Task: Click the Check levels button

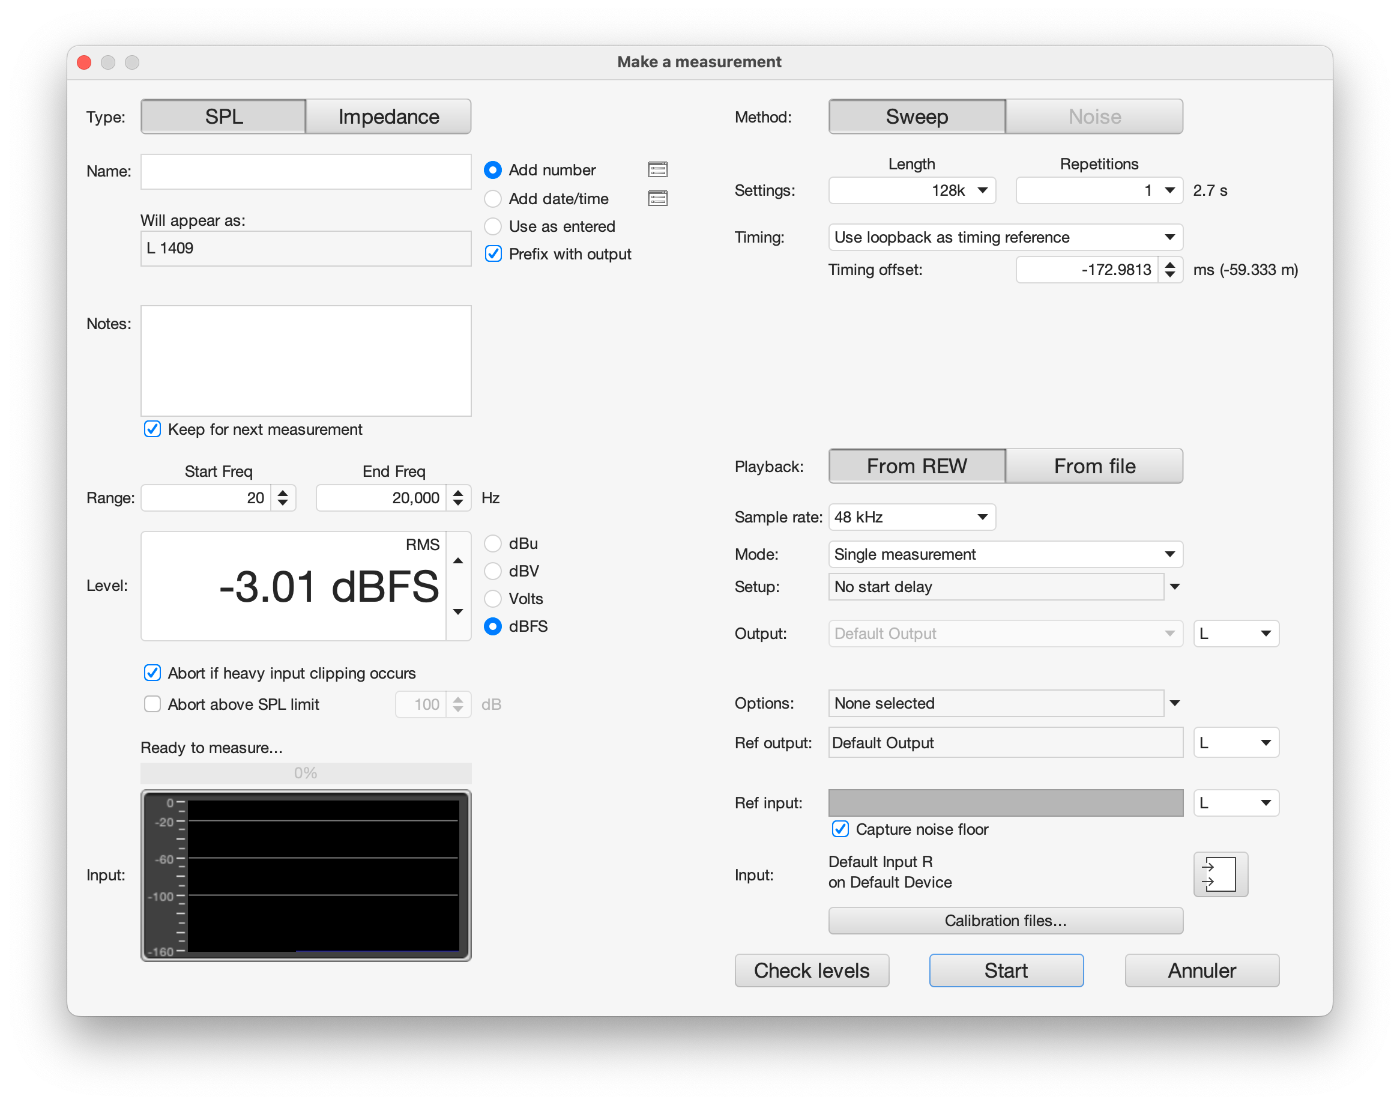Action: 812,970
